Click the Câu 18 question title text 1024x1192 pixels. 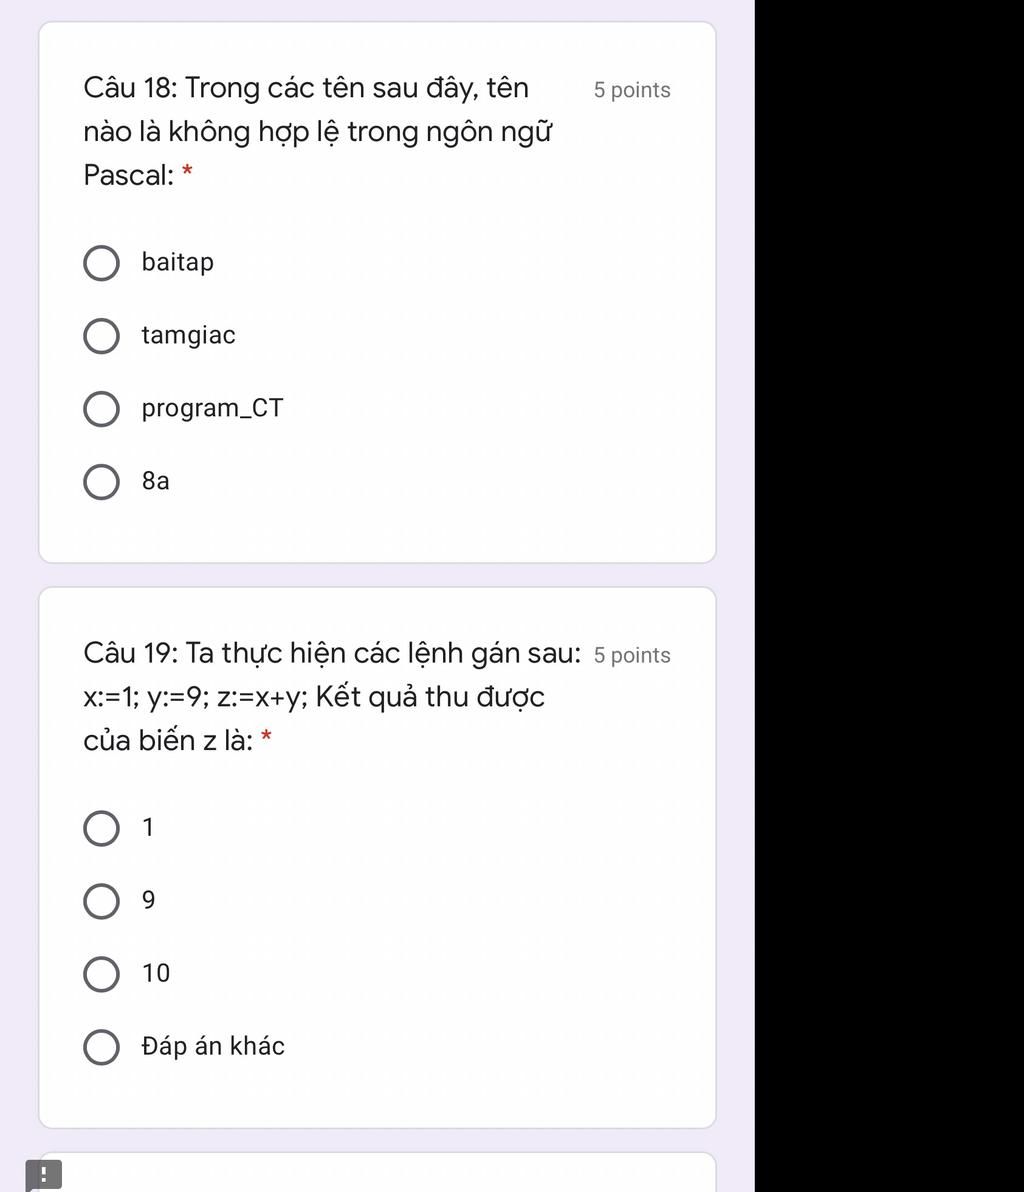point(318,131)
